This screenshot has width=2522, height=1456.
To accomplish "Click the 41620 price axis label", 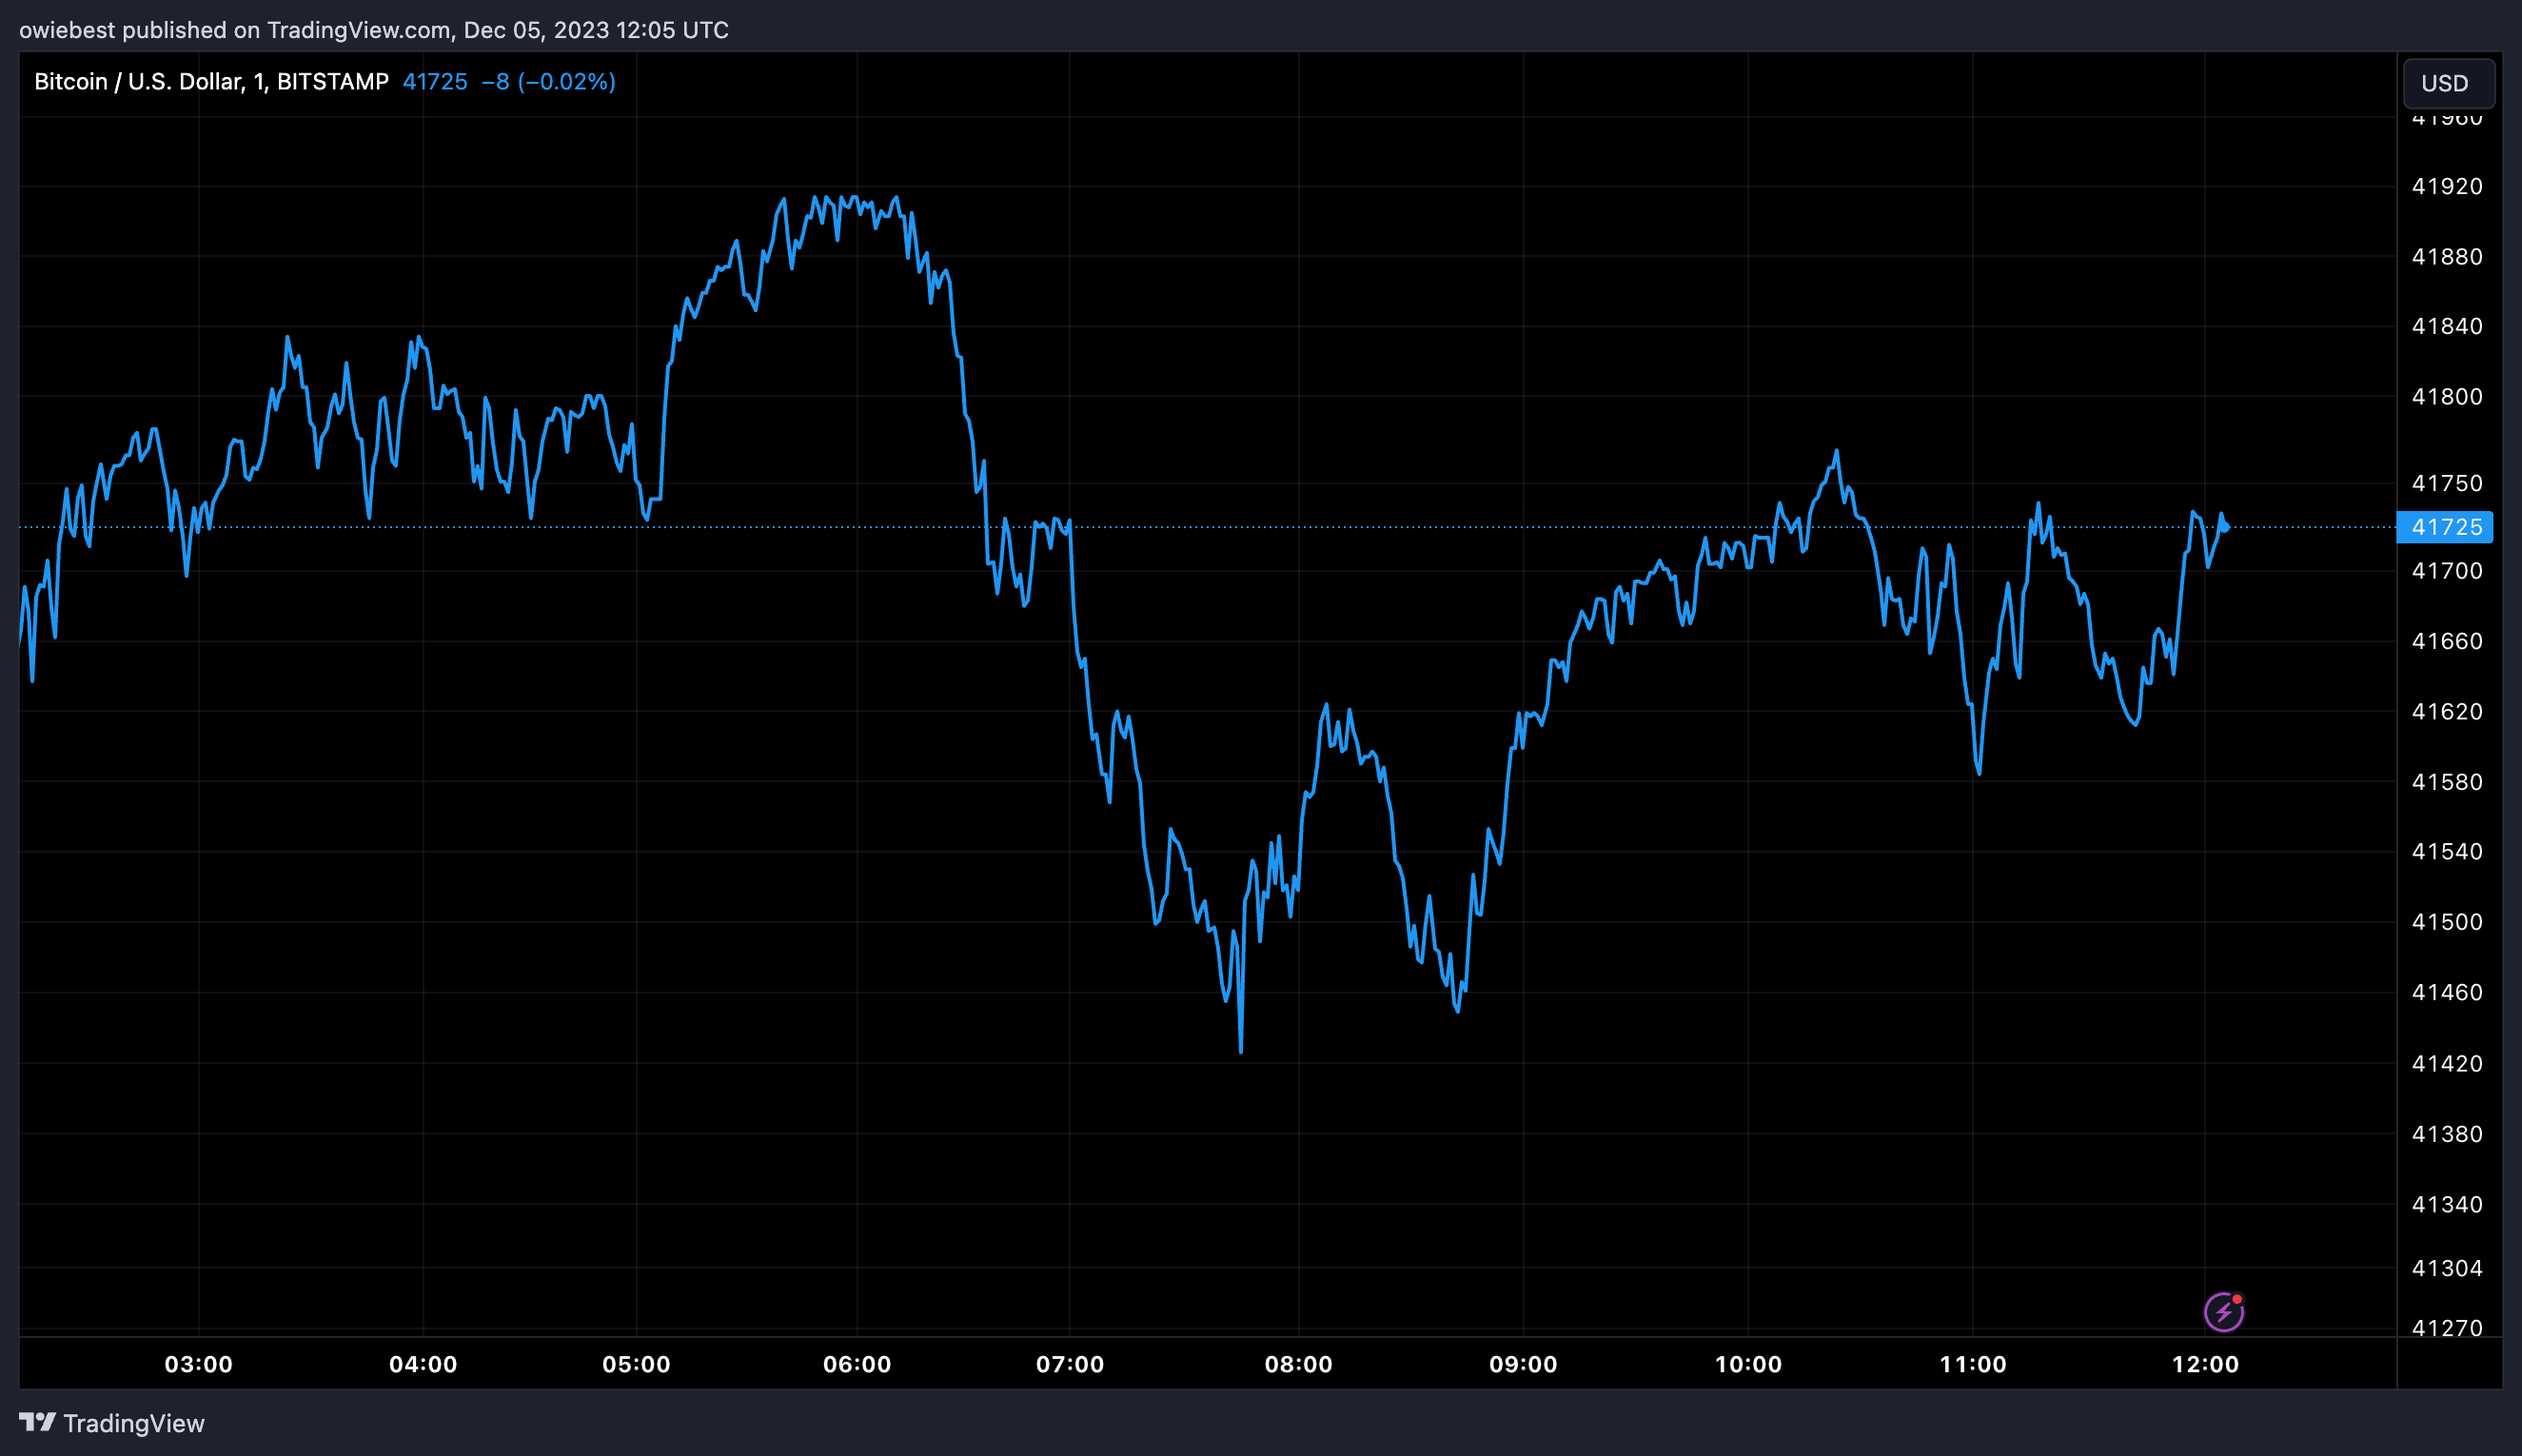I will point(2447,712).
